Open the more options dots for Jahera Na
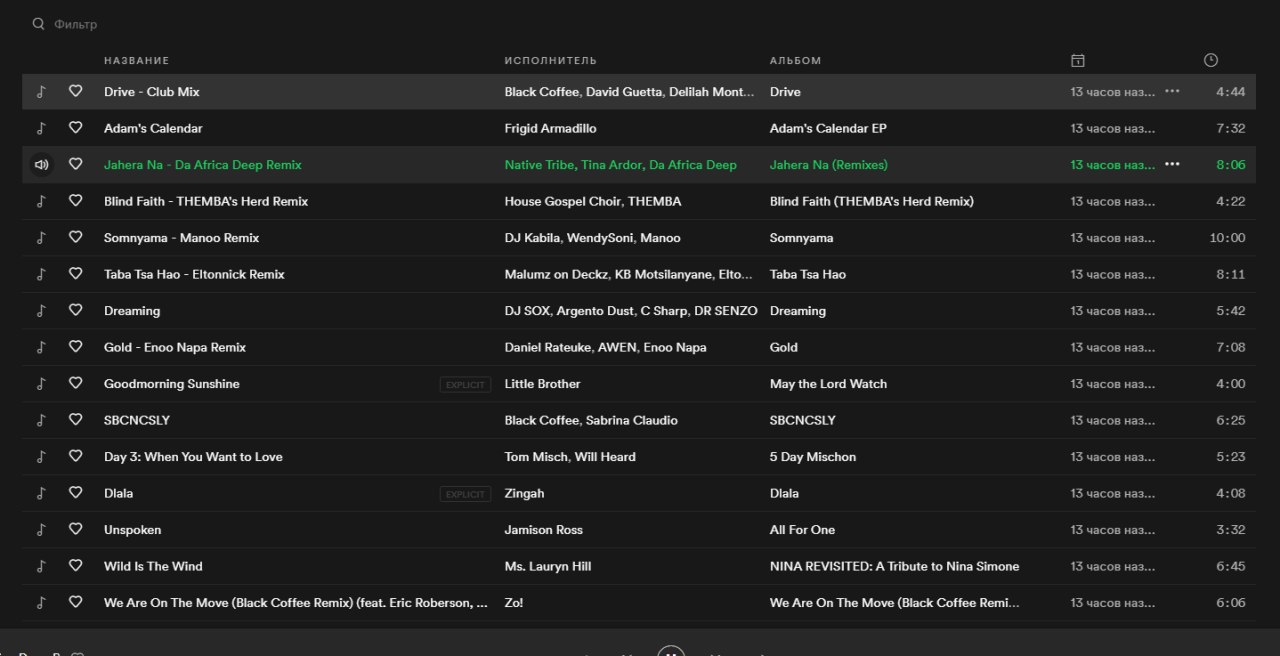Screen dimensions: 1280x656 pyautogui.click(x=1172, y=164)
